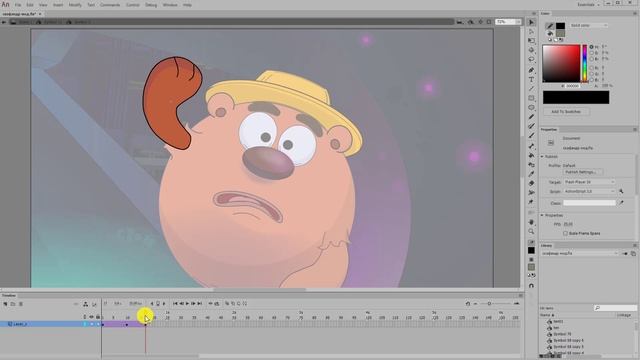Open the Window menu
The height and width of the screenshot is (360, 640).
pos(170,5)
